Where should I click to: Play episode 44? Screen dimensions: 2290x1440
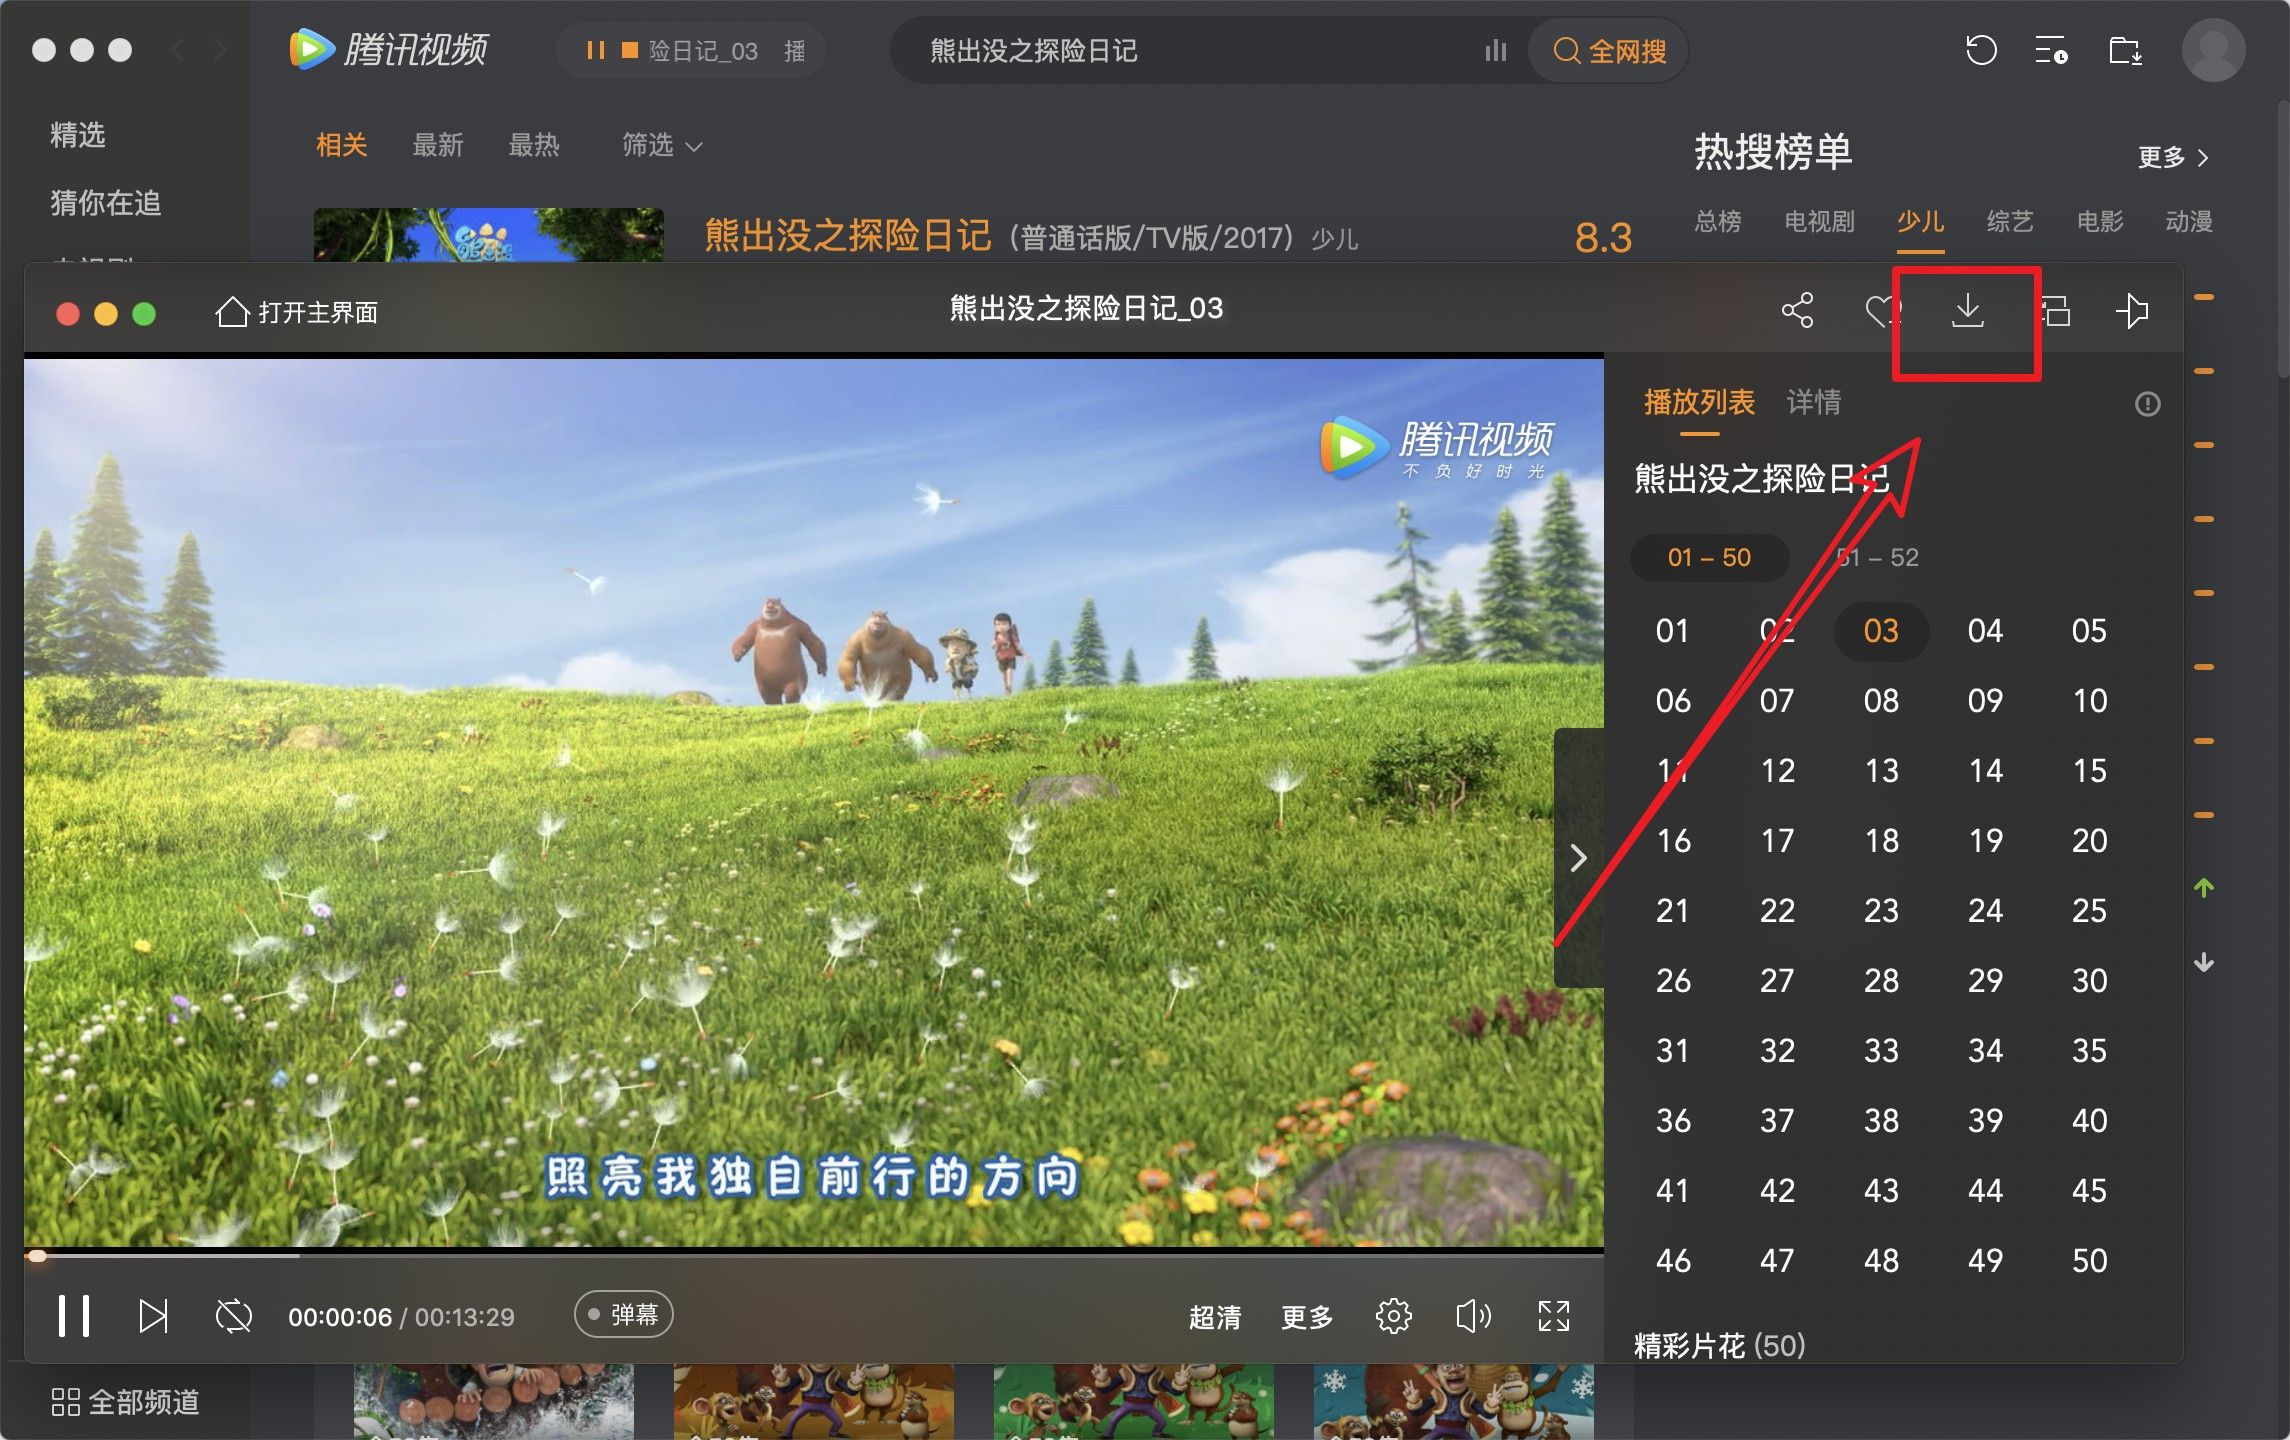pos(1985,1191)
